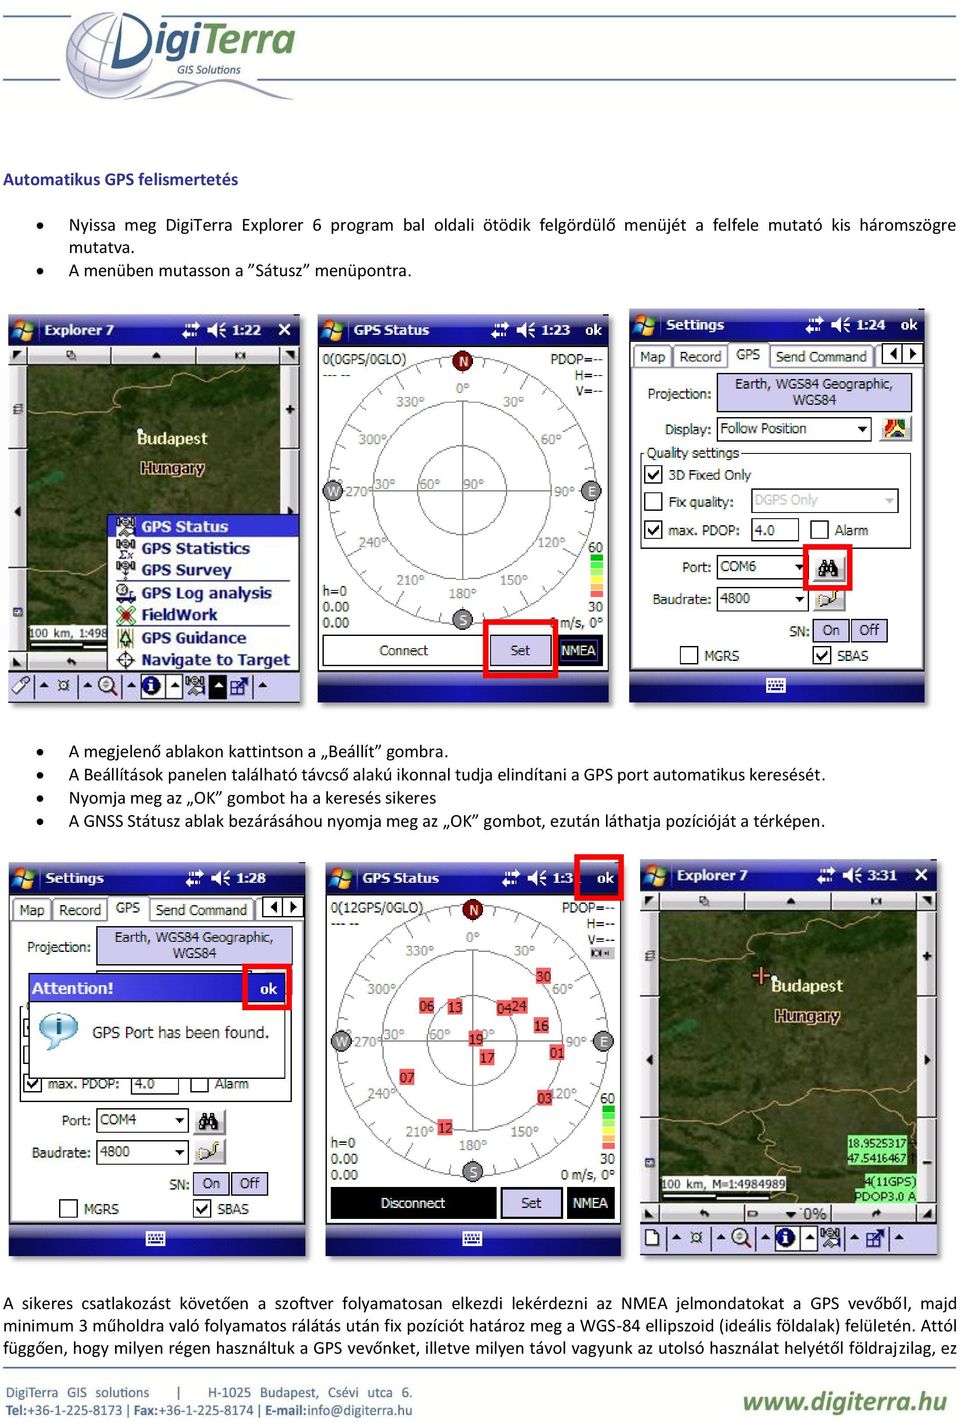Toggle 3D Fixed Only checkbox in first Settings

(x=653, y=475)
